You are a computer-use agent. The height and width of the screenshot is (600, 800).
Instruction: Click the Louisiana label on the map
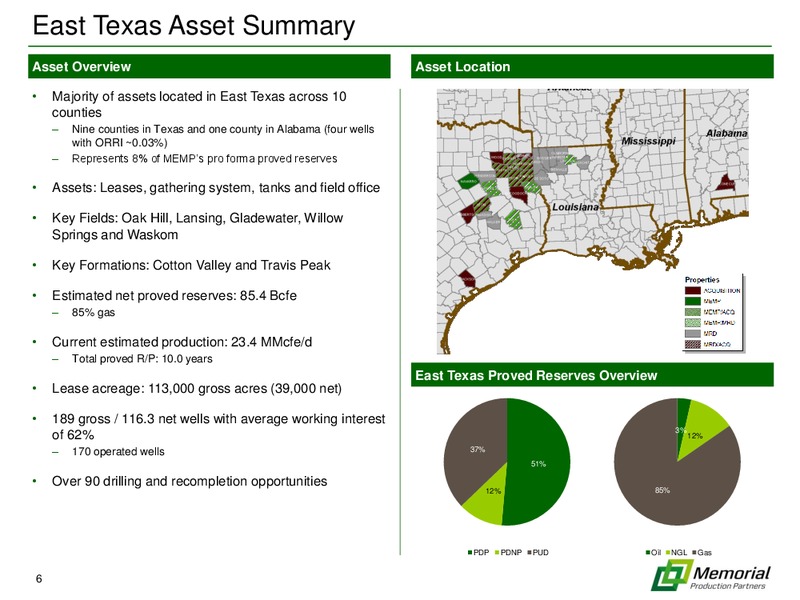coord(576,207)
